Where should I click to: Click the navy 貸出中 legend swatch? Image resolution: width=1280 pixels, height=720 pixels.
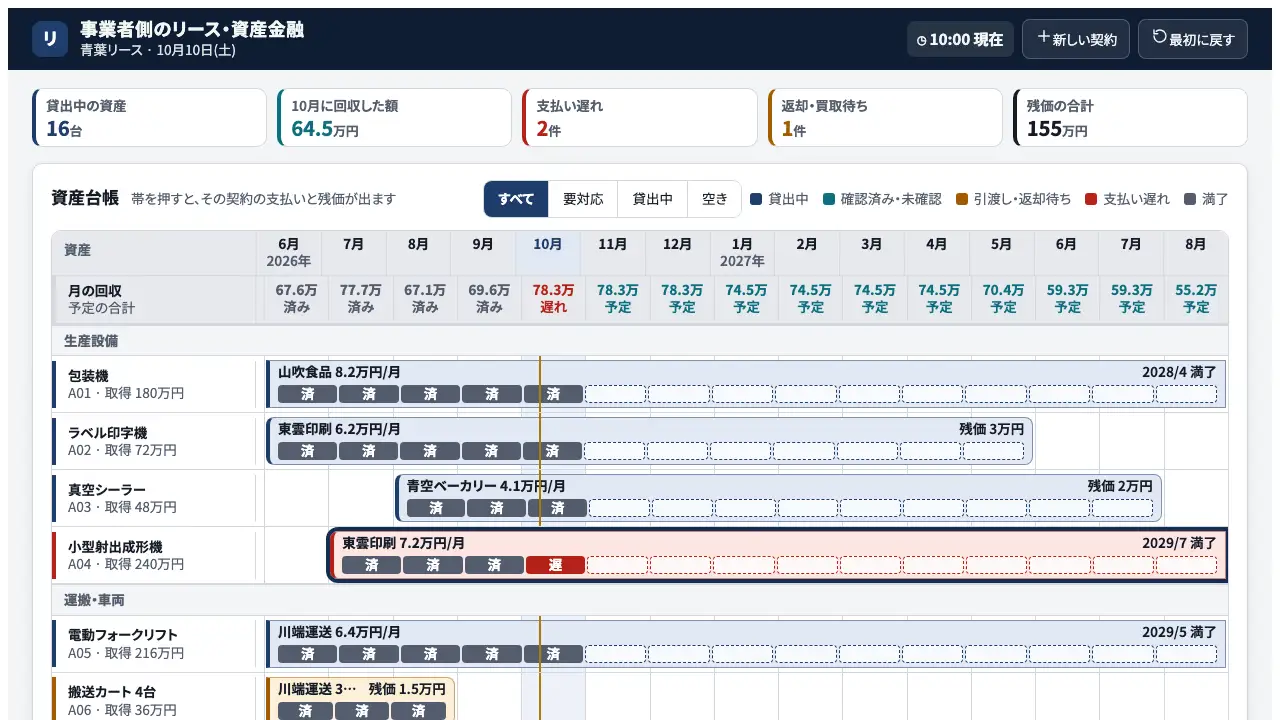756,199
